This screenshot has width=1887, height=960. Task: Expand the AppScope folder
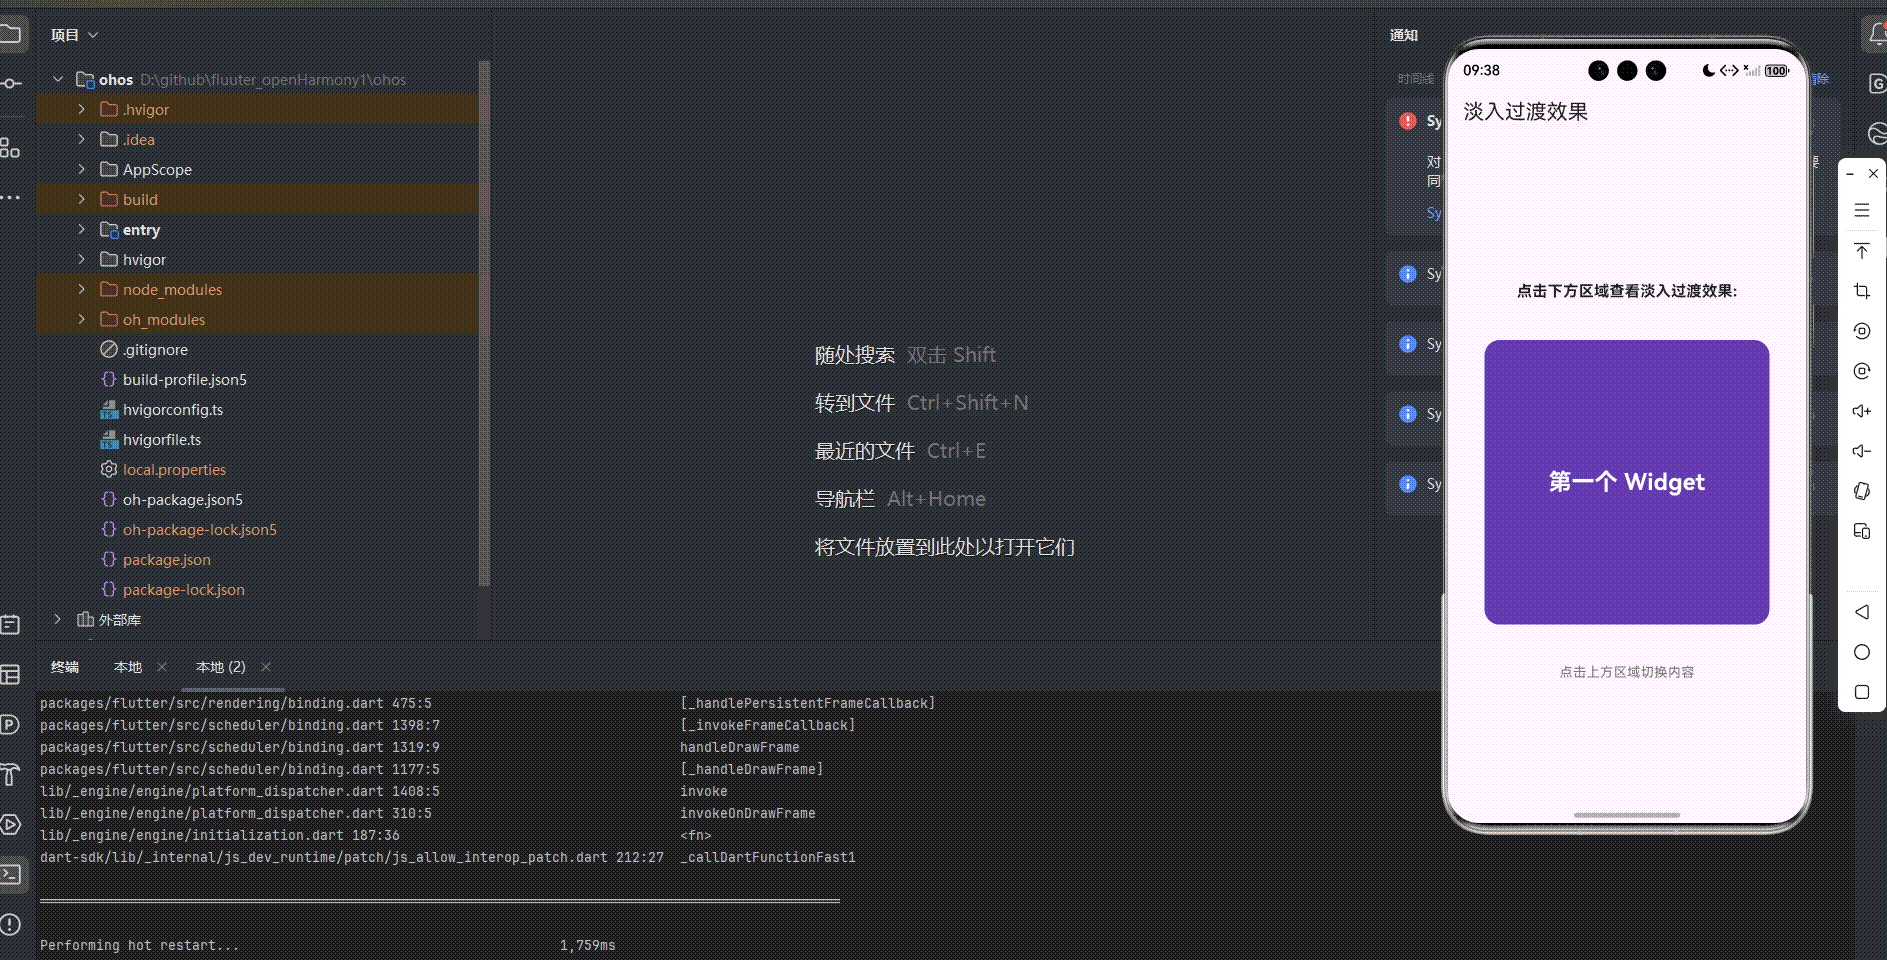coord(82,169)
